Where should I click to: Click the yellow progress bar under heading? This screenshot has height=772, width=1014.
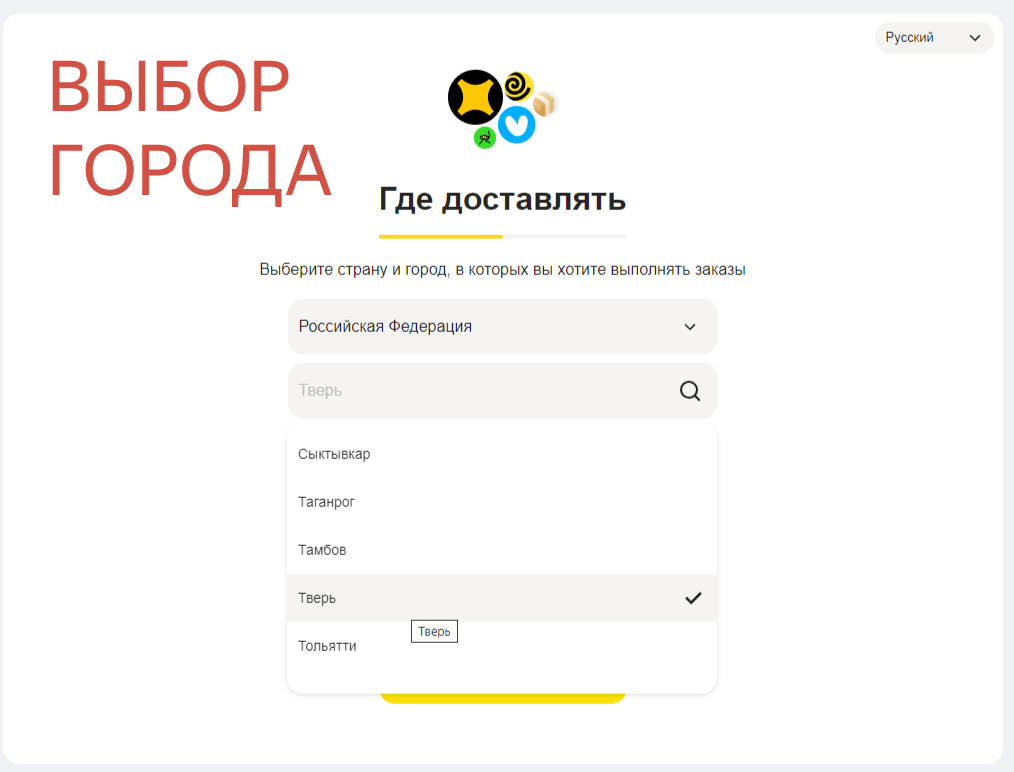click(x=441, y=237)
